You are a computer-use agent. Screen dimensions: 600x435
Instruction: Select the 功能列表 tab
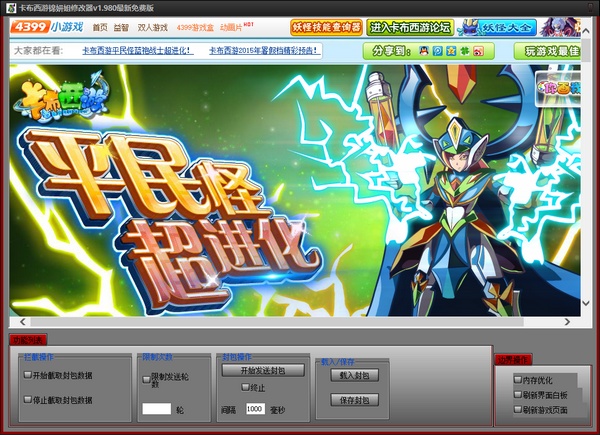coord(28,340)
